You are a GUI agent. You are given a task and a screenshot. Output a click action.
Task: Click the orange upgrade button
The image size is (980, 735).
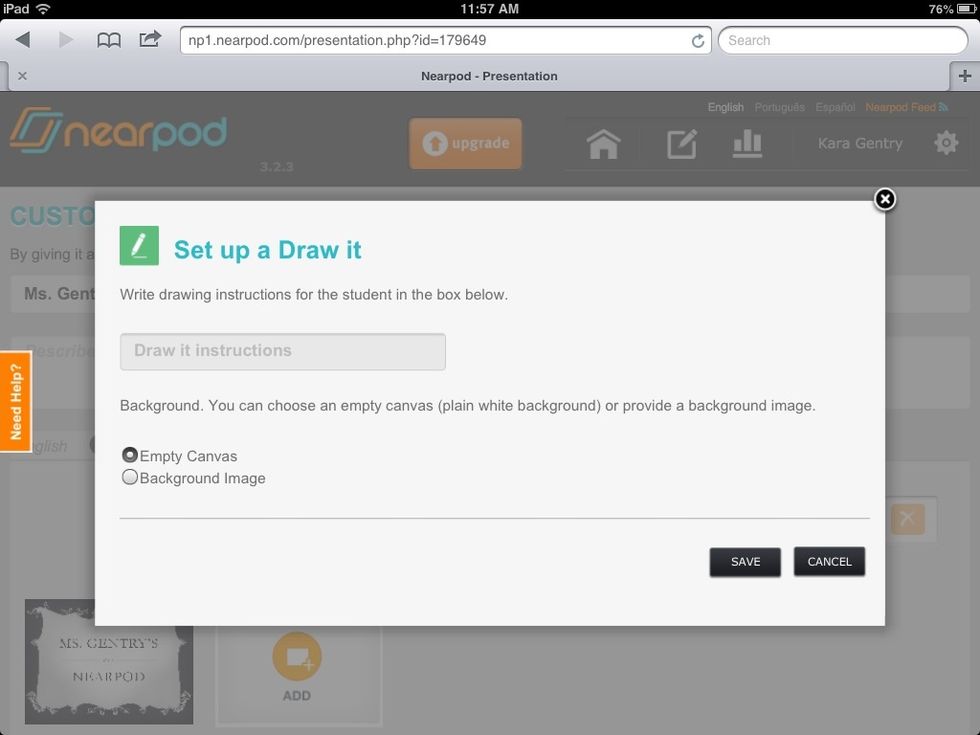(x=465, y=143)
